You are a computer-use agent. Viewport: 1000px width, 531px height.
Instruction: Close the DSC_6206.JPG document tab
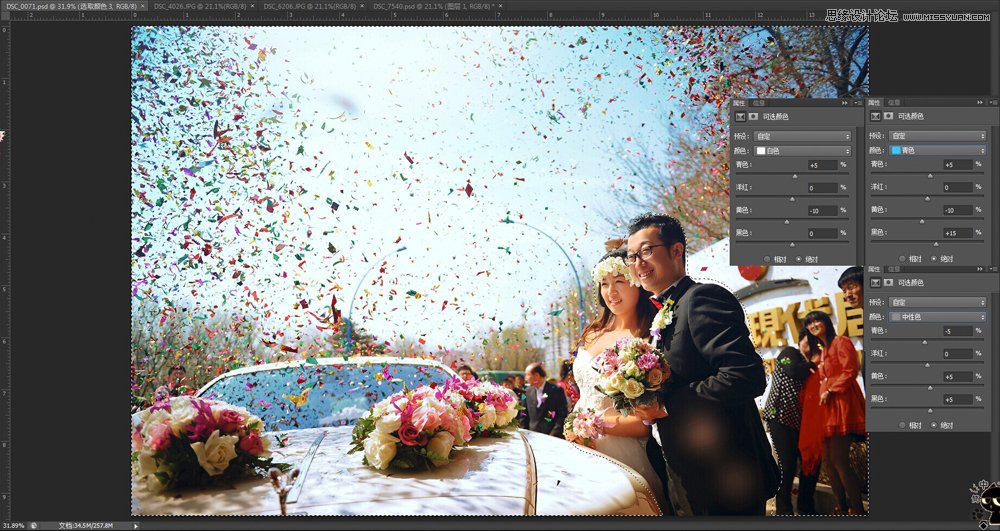coord(362,6)
